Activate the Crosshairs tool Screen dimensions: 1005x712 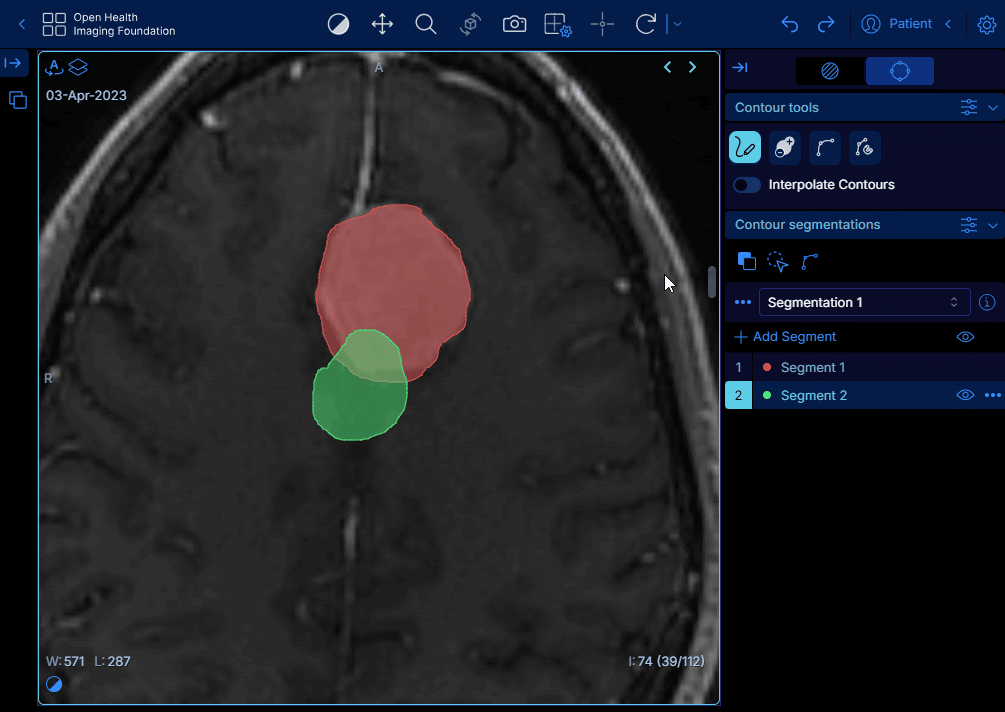click(602, 24)
